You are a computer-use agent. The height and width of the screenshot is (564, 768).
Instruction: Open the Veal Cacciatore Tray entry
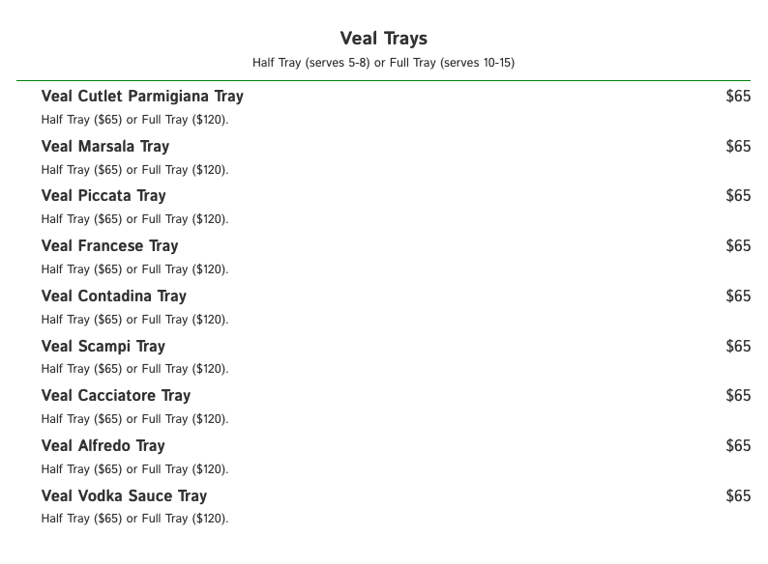116,396
